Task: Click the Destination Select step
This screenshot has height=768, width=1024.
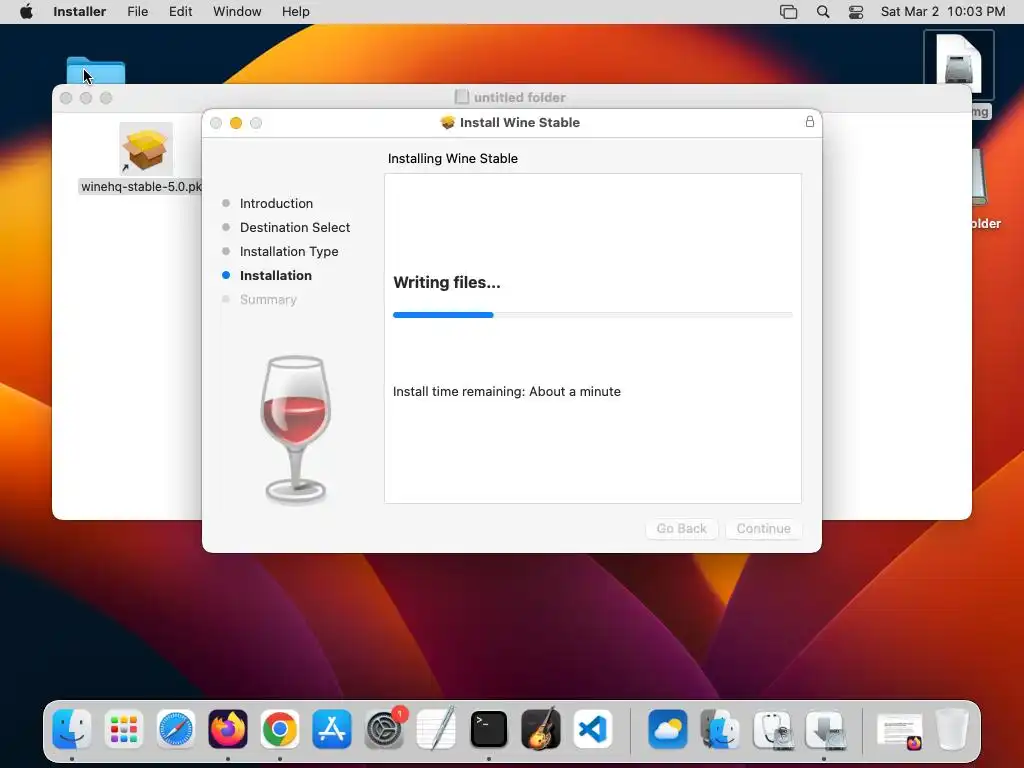Action: click(295, 227)
